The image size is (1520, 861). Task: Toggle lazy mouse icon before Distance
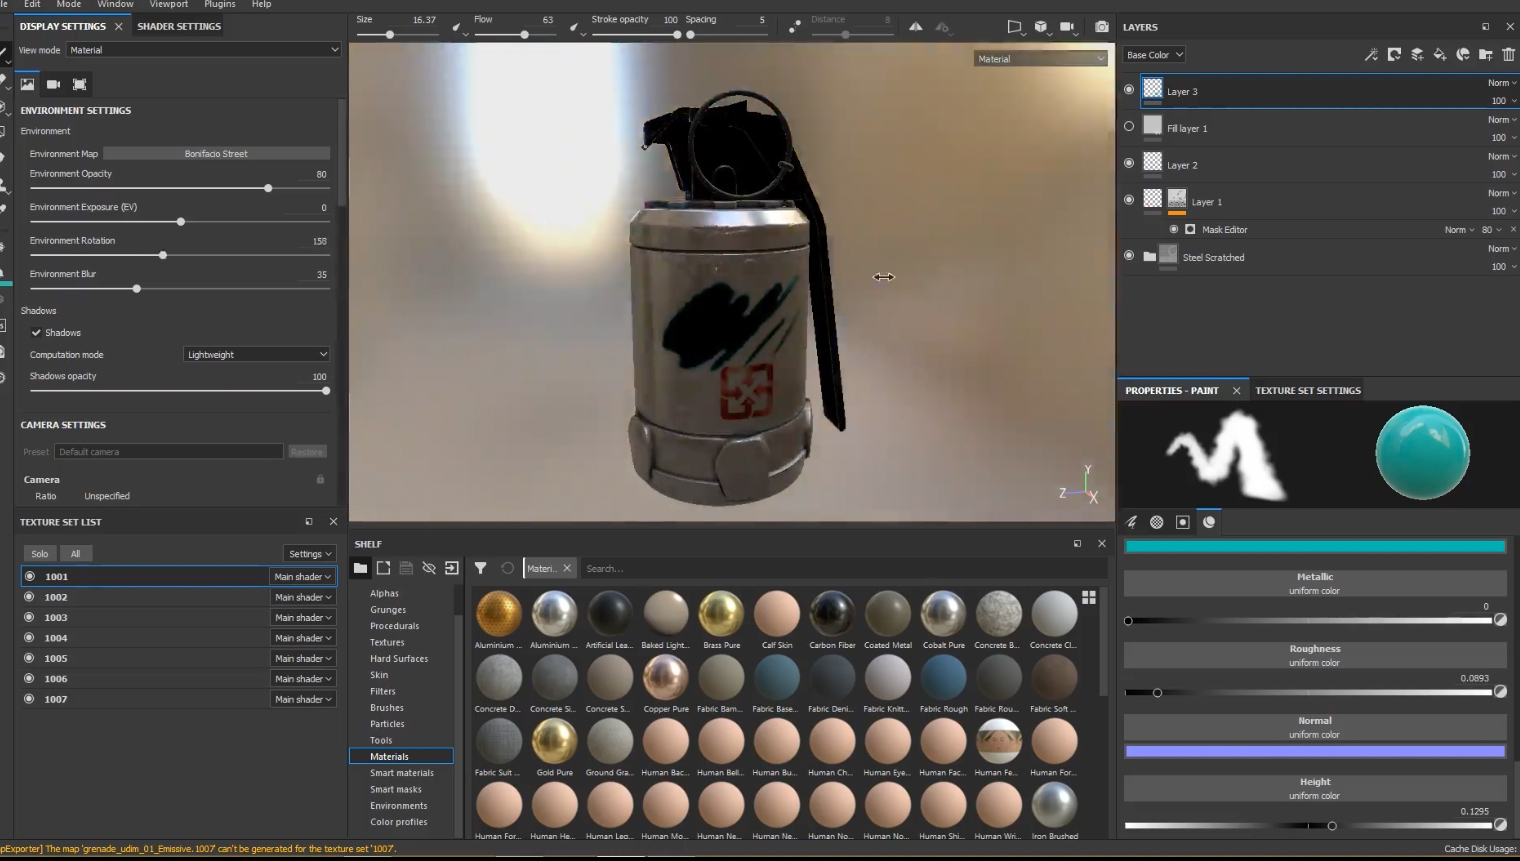click(x=794, y=27)
